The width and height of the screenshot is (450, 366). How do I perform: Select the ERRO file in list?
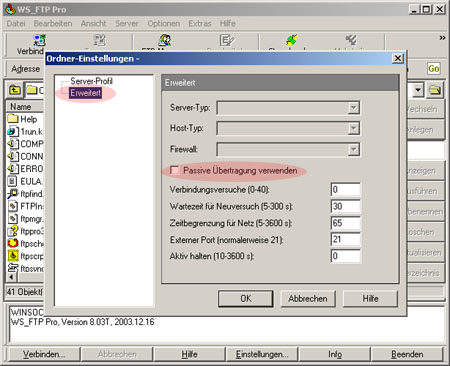[25, 169]
